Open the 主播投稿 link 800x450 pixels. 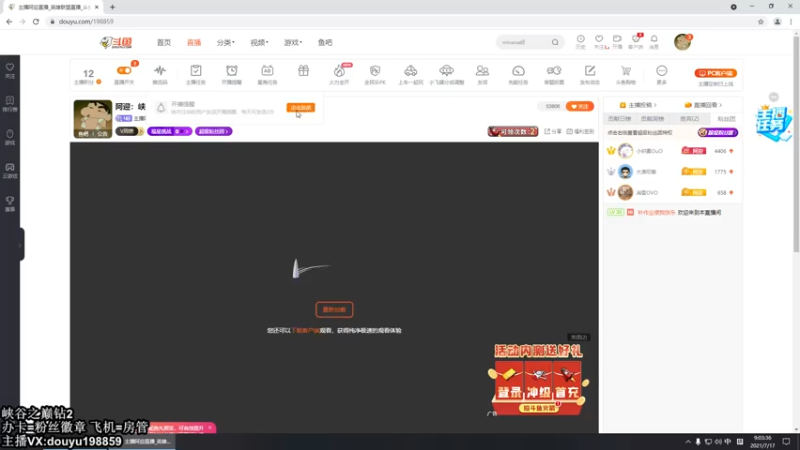[638, 105]
